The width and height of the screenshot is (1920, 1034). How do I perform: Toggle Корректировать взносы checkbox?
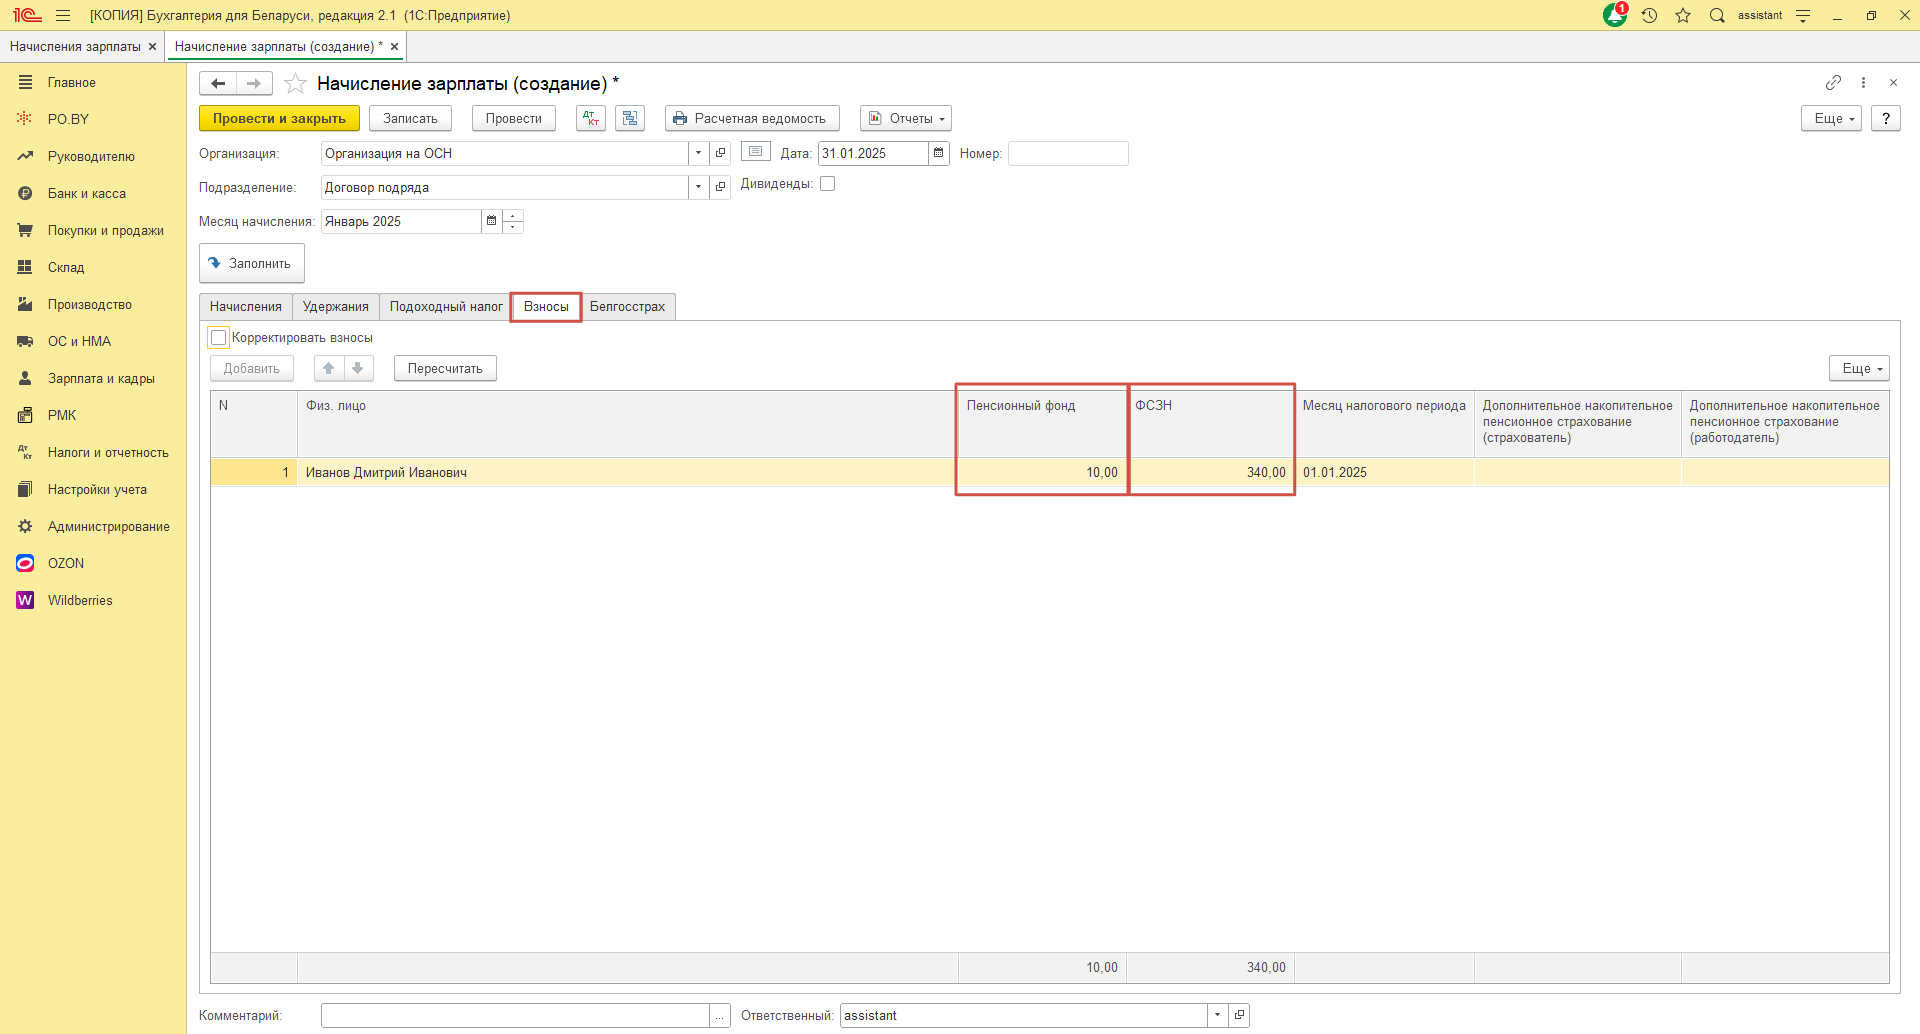pyautogui.click(x=219, y=338)
